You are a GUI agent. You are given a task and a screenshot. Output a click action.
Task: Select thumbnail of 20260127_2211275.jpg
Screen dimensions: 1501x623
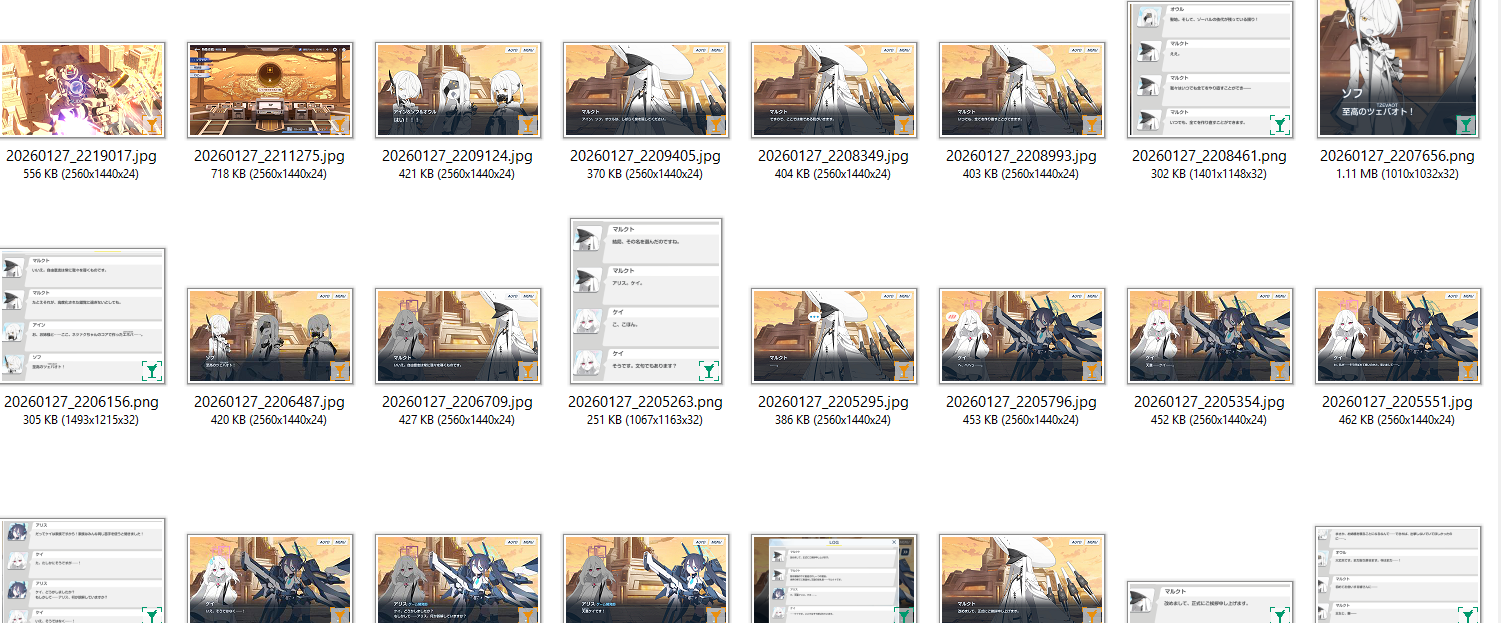click(x=270, y=90)
